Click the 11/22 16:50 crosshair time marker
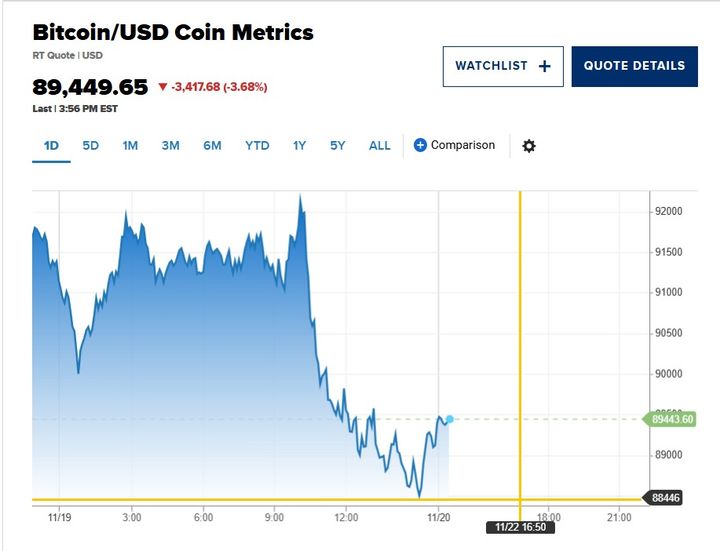This screenshot has height=551, width=720. (x=519, y=527)
